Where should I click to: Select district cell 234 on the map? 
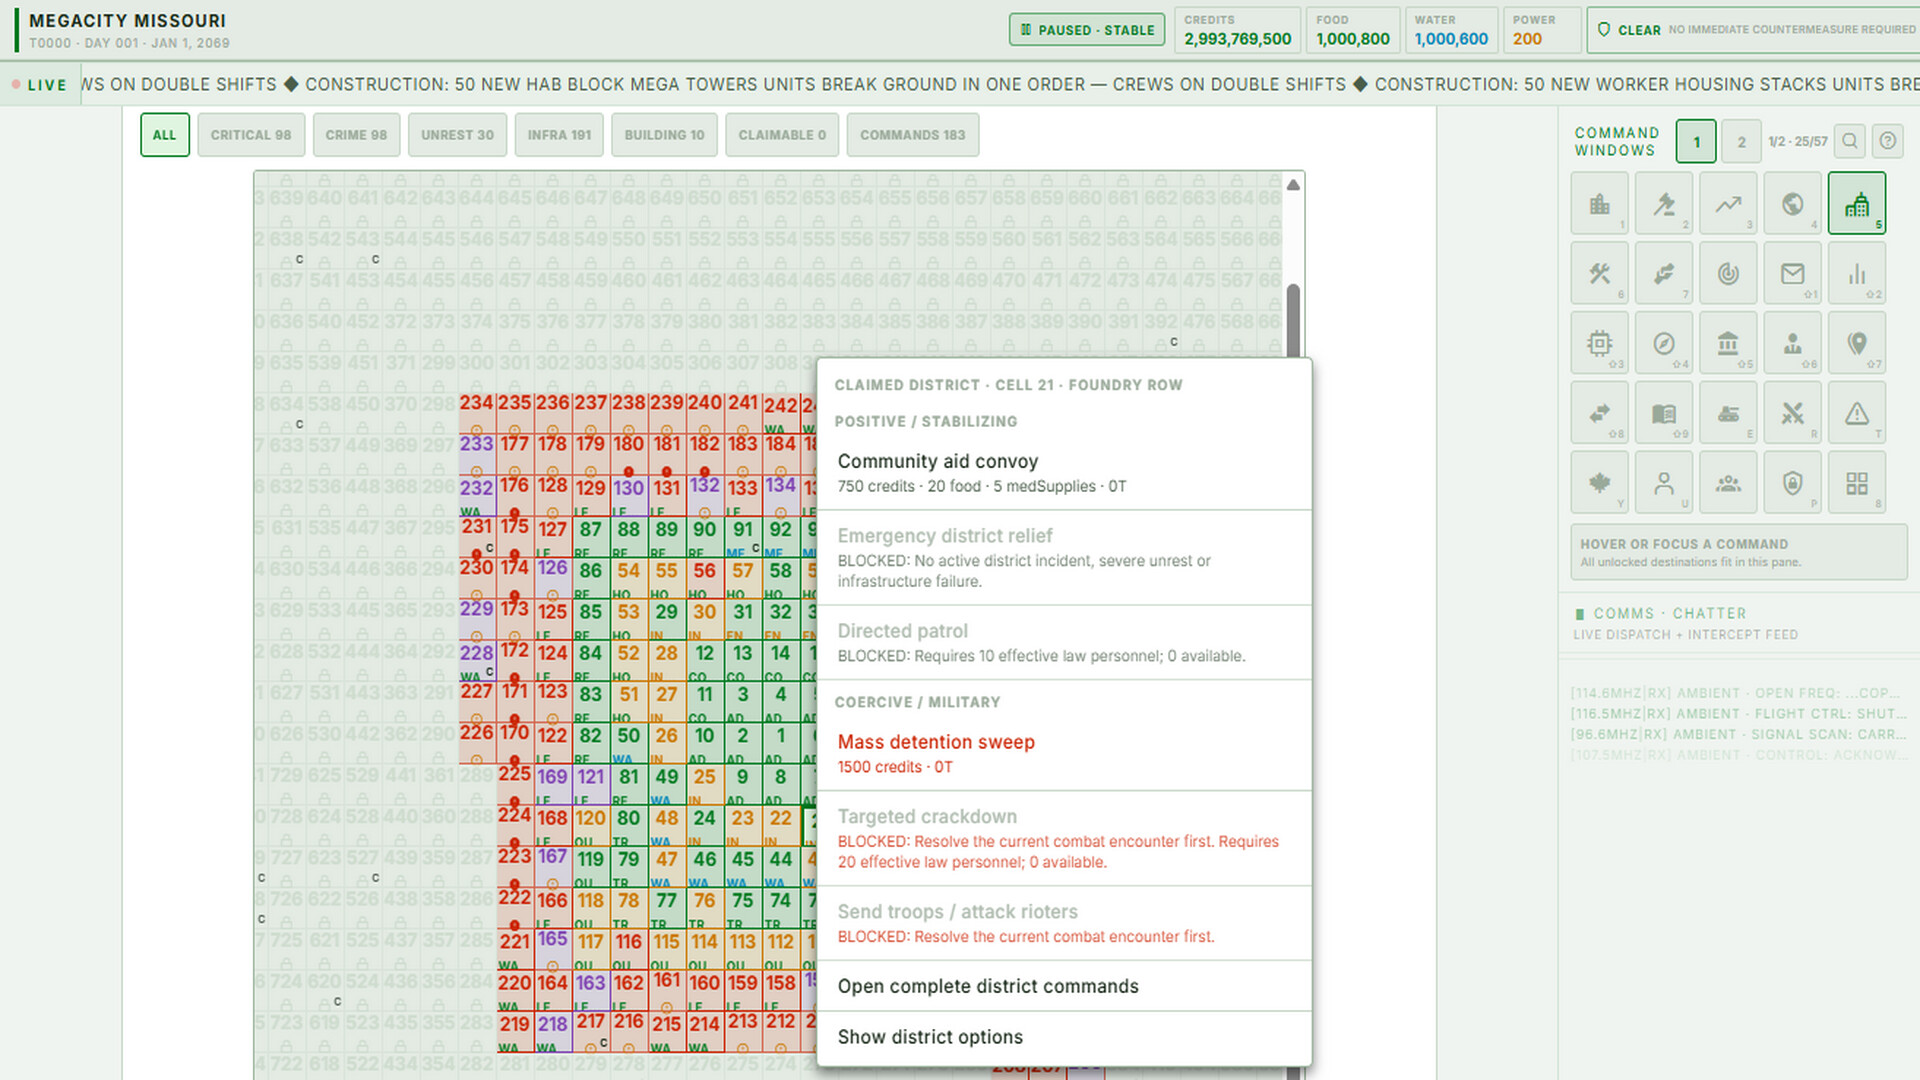[x=477, y=412]
